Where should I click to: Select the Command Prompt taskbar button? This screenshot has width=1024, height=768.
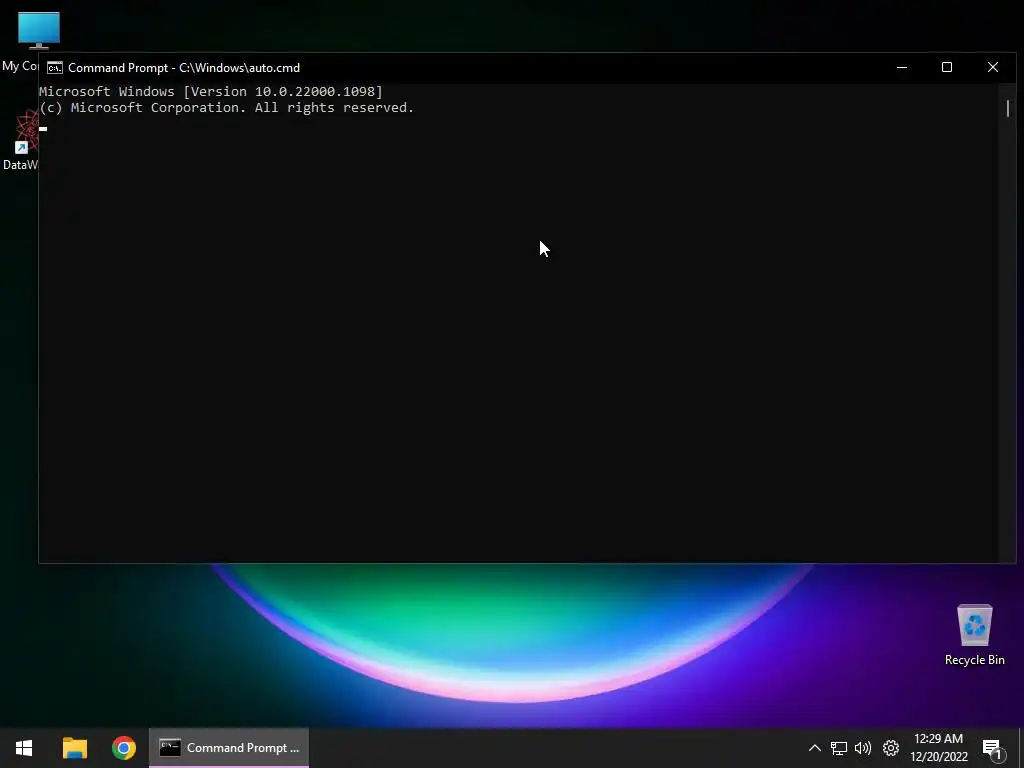[x=229, y=748]
